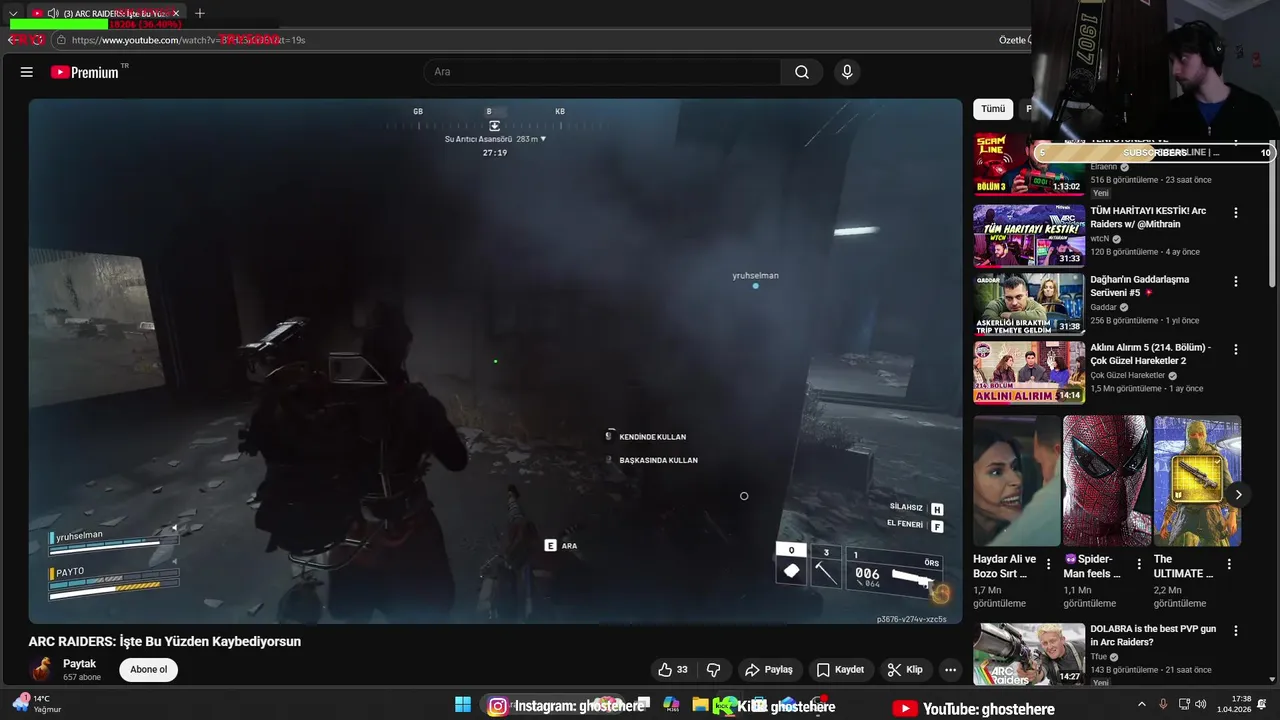Open the Özetle summarize button
The image size is (1280, 720).
pyautogui.click(x=1015, y=40)
